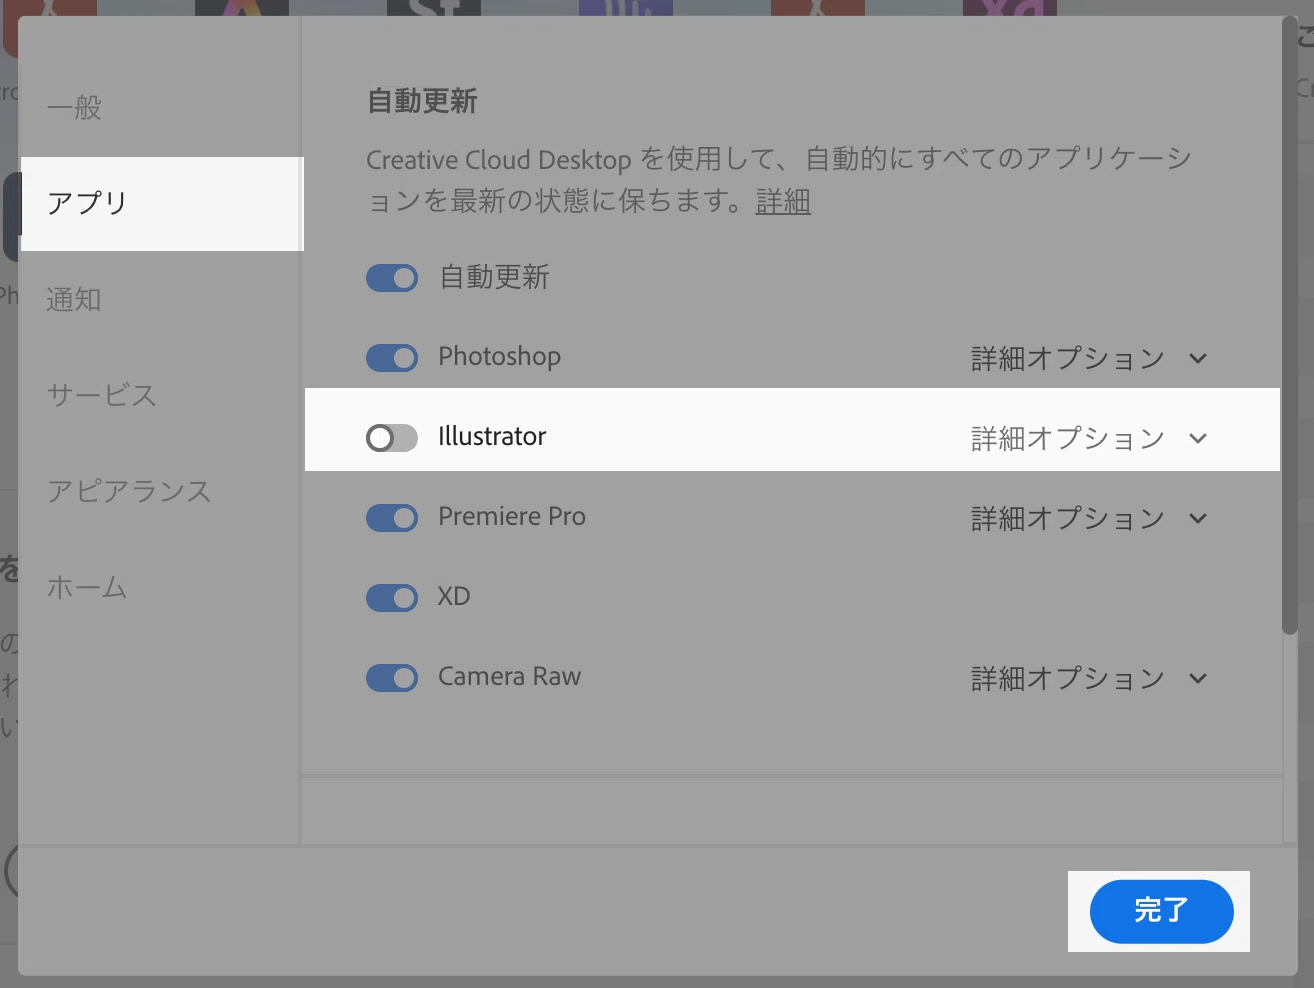Expand 詳細オプション chevron for Premiere Pro
1314x988 pixels.
tap(1198, 518)
